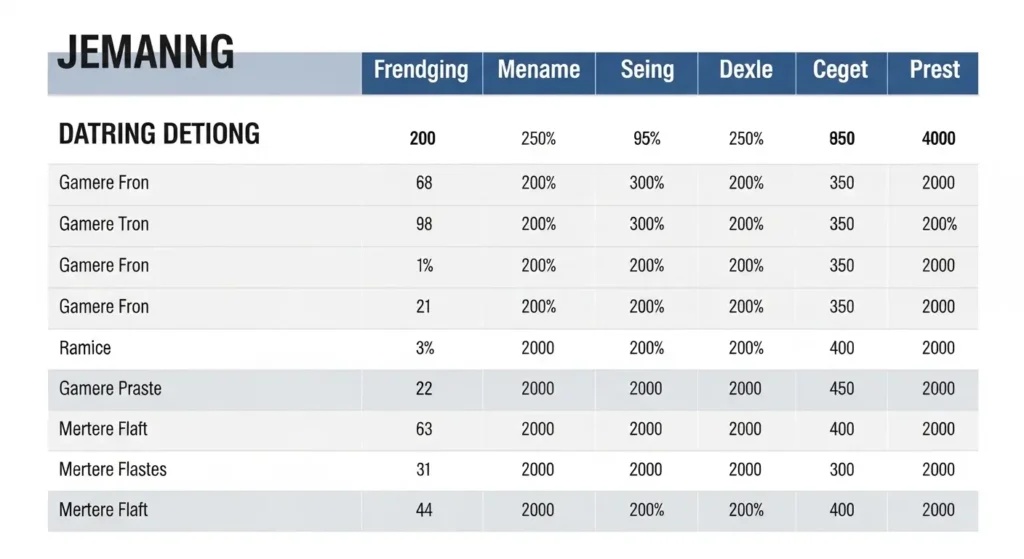Select the 3% cell in Ramice row
The height and width of the screenshot is (559, 1024).
pos(424,348)
